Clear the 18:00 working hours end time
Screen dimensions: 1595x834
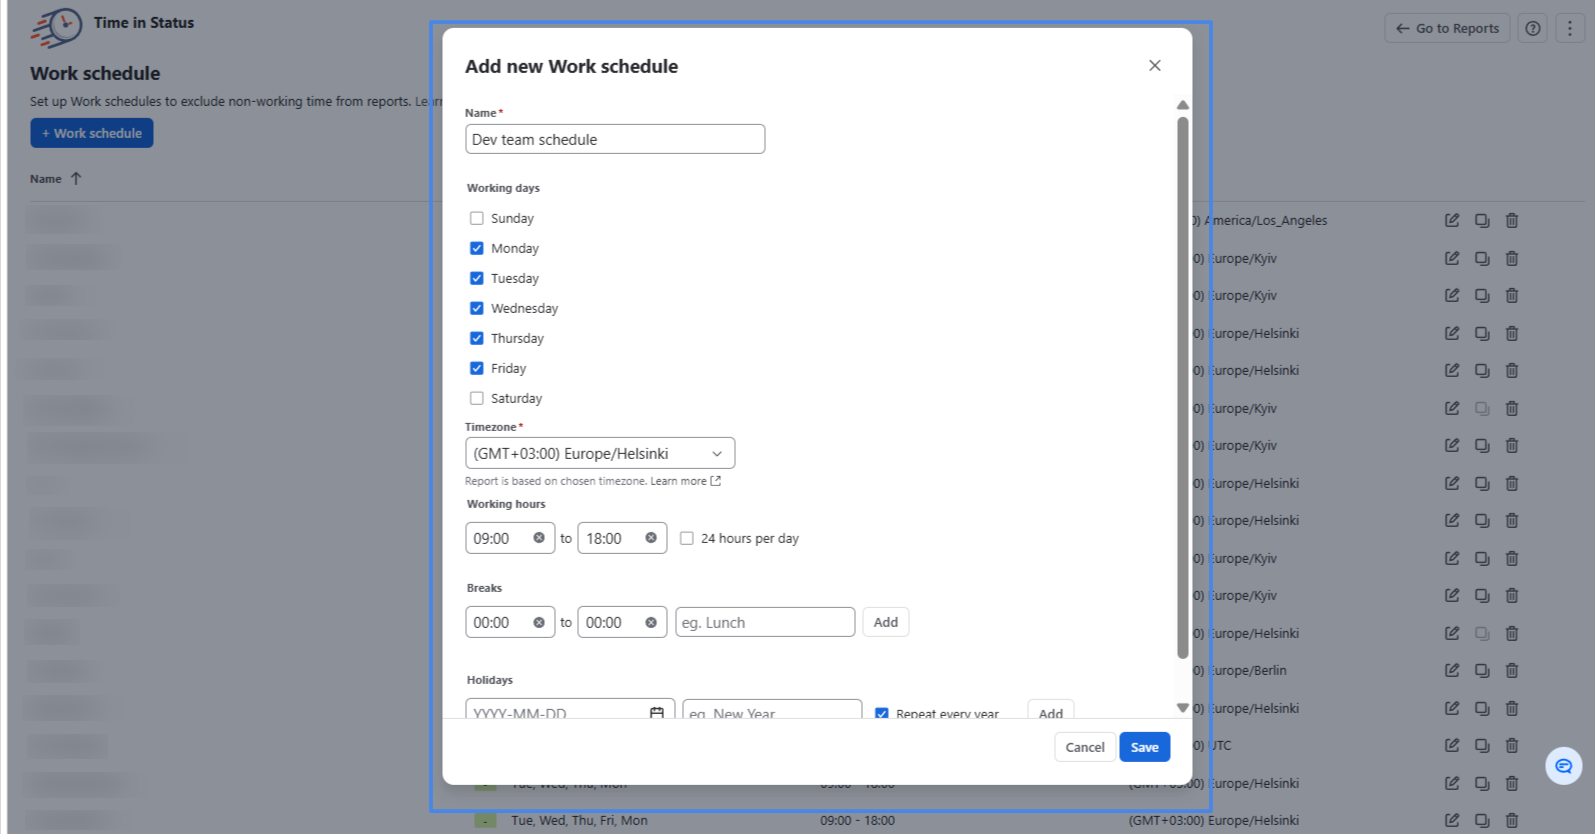click(x=651, y=538)
